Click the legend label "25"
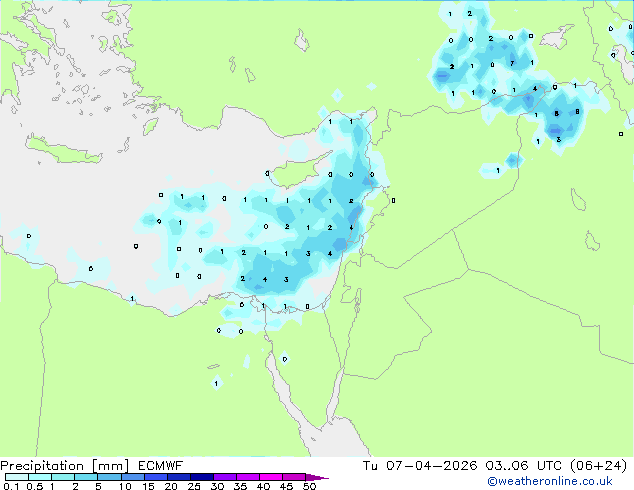Screen dimensions: 634x490 tap(194, 486)
